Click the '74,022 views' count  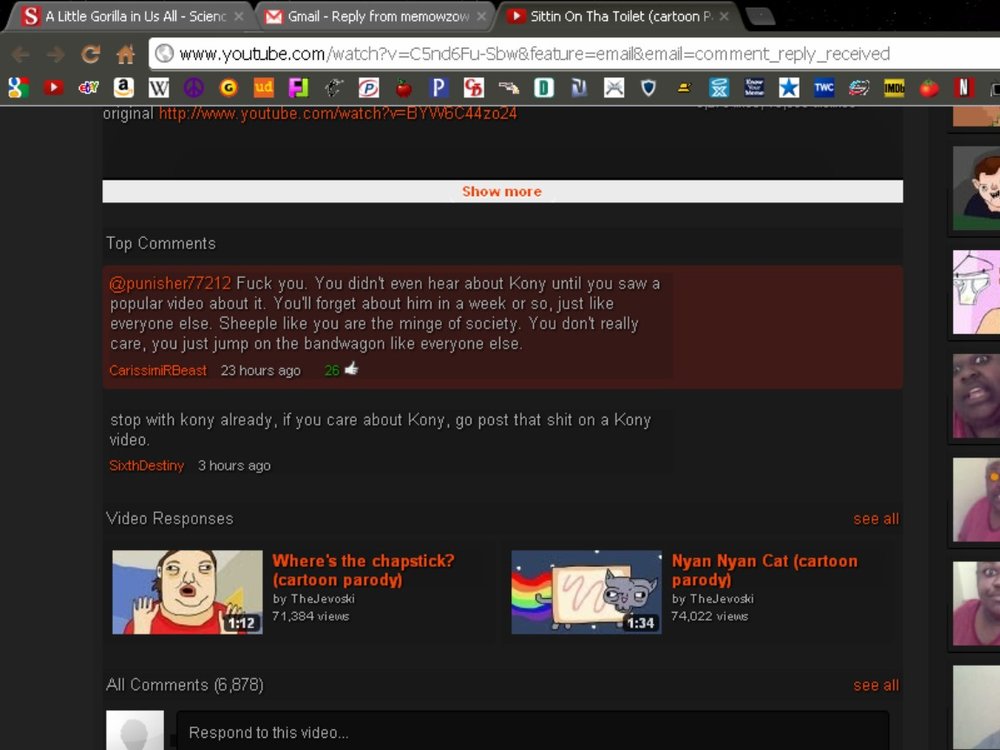point(709,616)
